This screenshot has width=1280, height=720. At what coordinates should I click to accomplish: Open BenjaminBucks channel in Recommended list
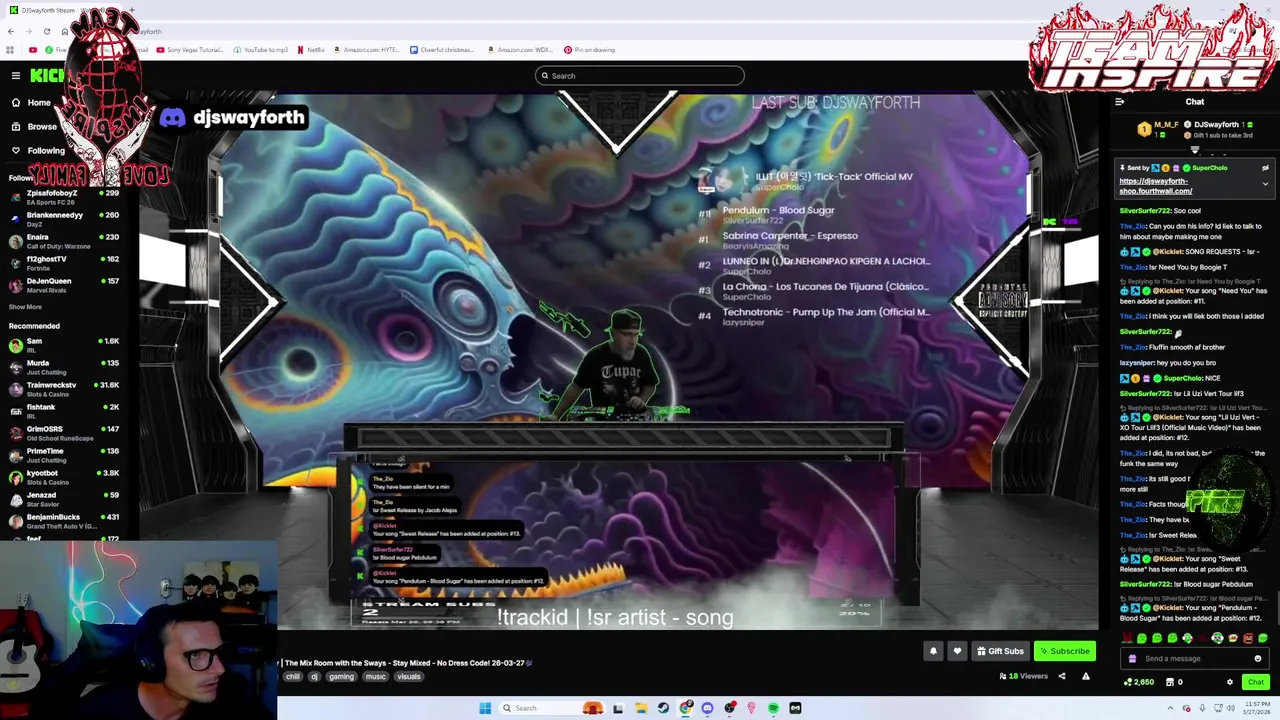(64, 521)
